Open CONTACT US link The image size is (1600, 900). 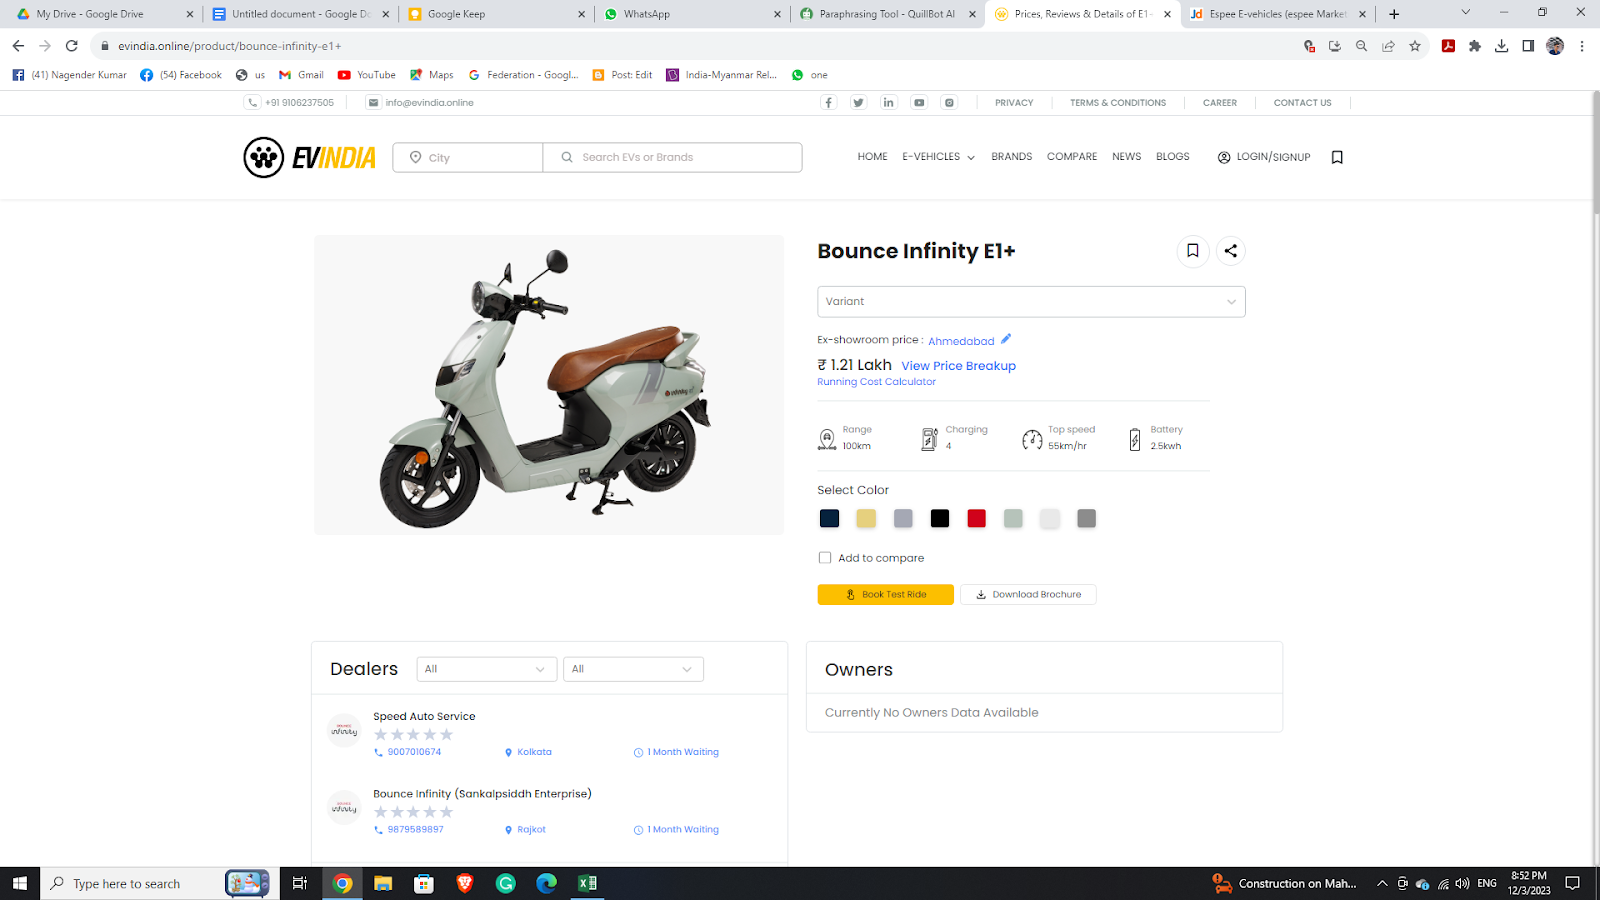[x=1302, y=103]
